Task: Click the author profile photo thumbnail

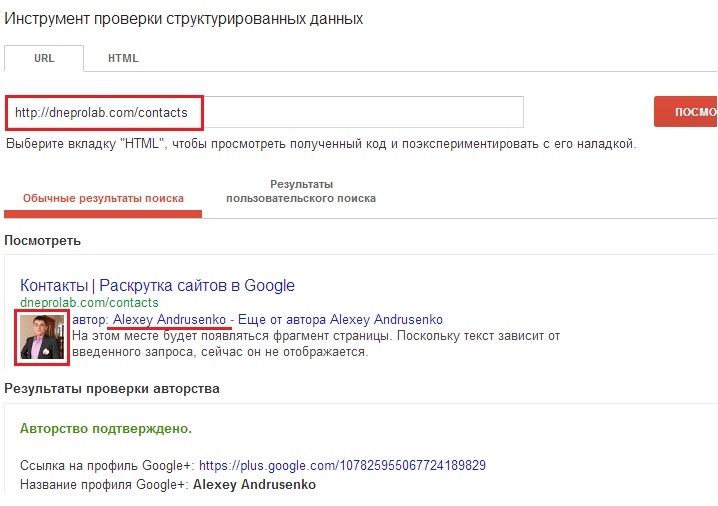Action: 42,337
